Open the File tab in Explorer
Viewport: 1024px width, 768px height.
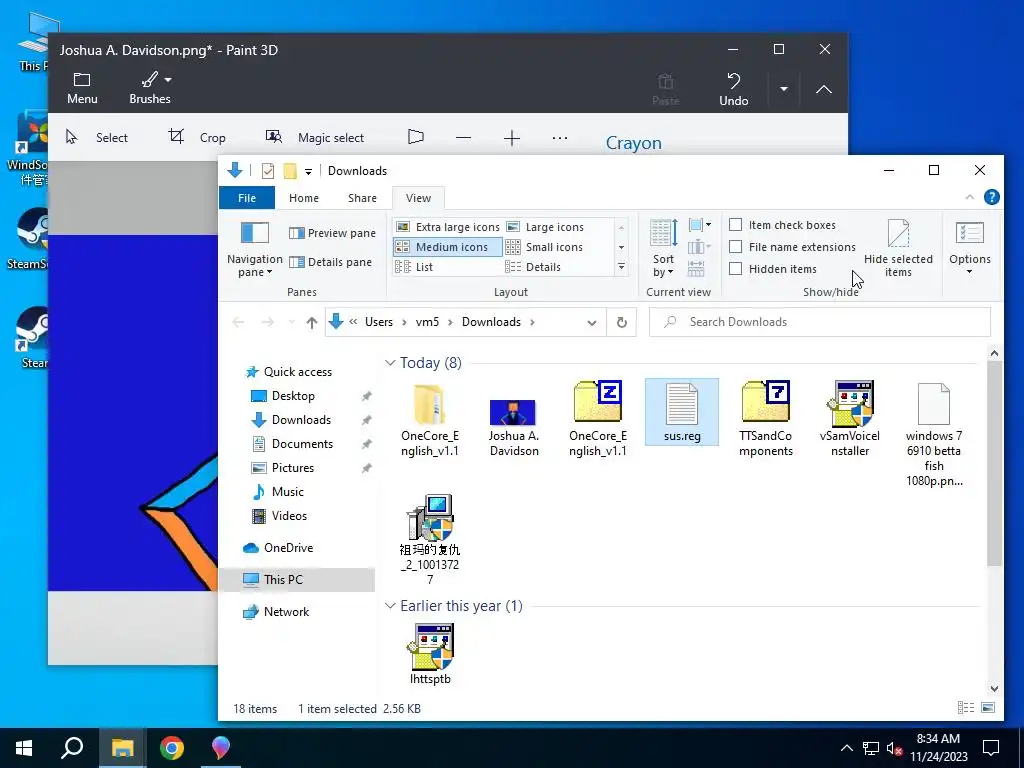(247, 198)
